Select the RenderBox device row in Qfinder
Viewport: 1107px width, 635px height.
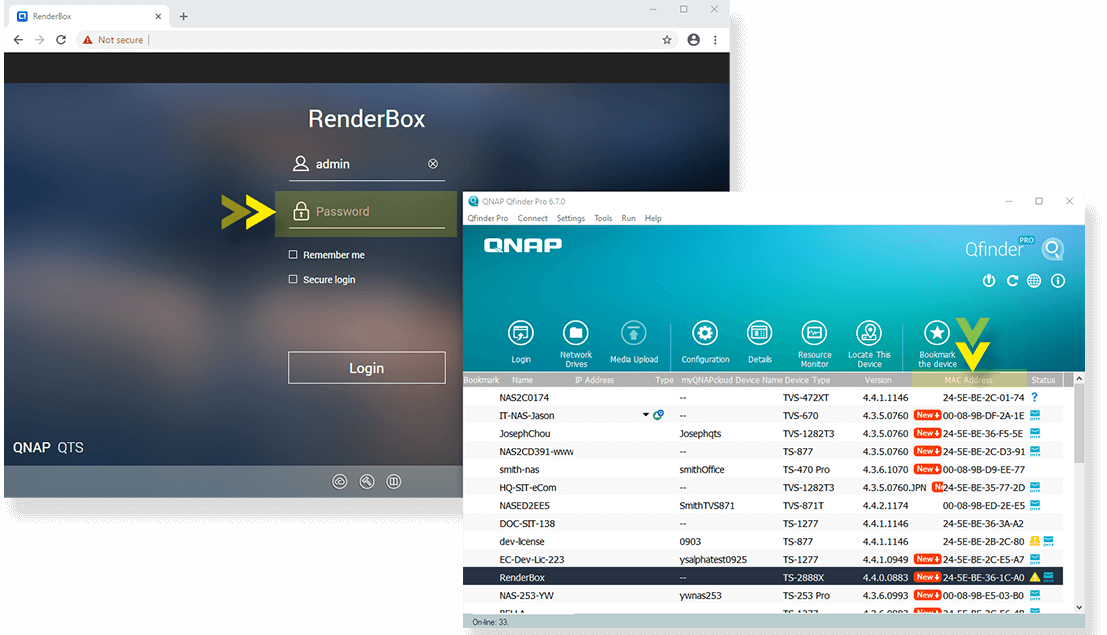(762, 577)
